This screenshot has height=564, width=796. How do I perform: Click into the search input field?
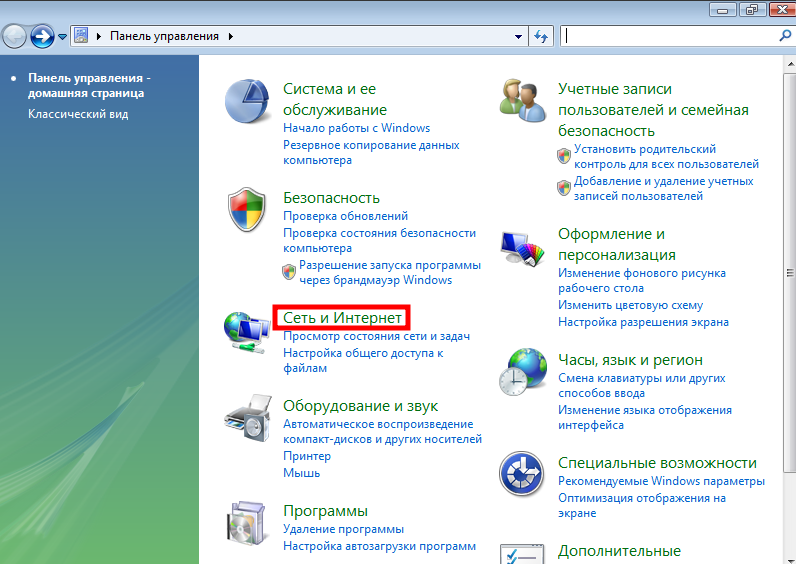click(670, 36)
